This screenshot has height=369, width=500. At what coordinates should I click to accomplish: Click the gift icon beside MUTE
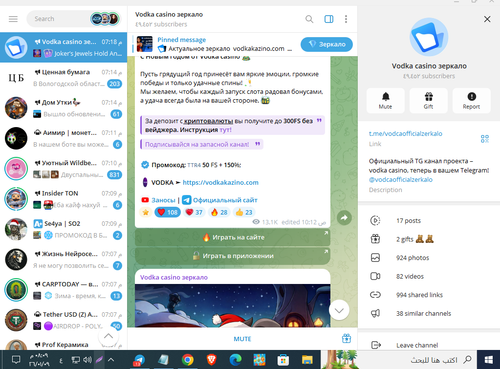(346, 338)
